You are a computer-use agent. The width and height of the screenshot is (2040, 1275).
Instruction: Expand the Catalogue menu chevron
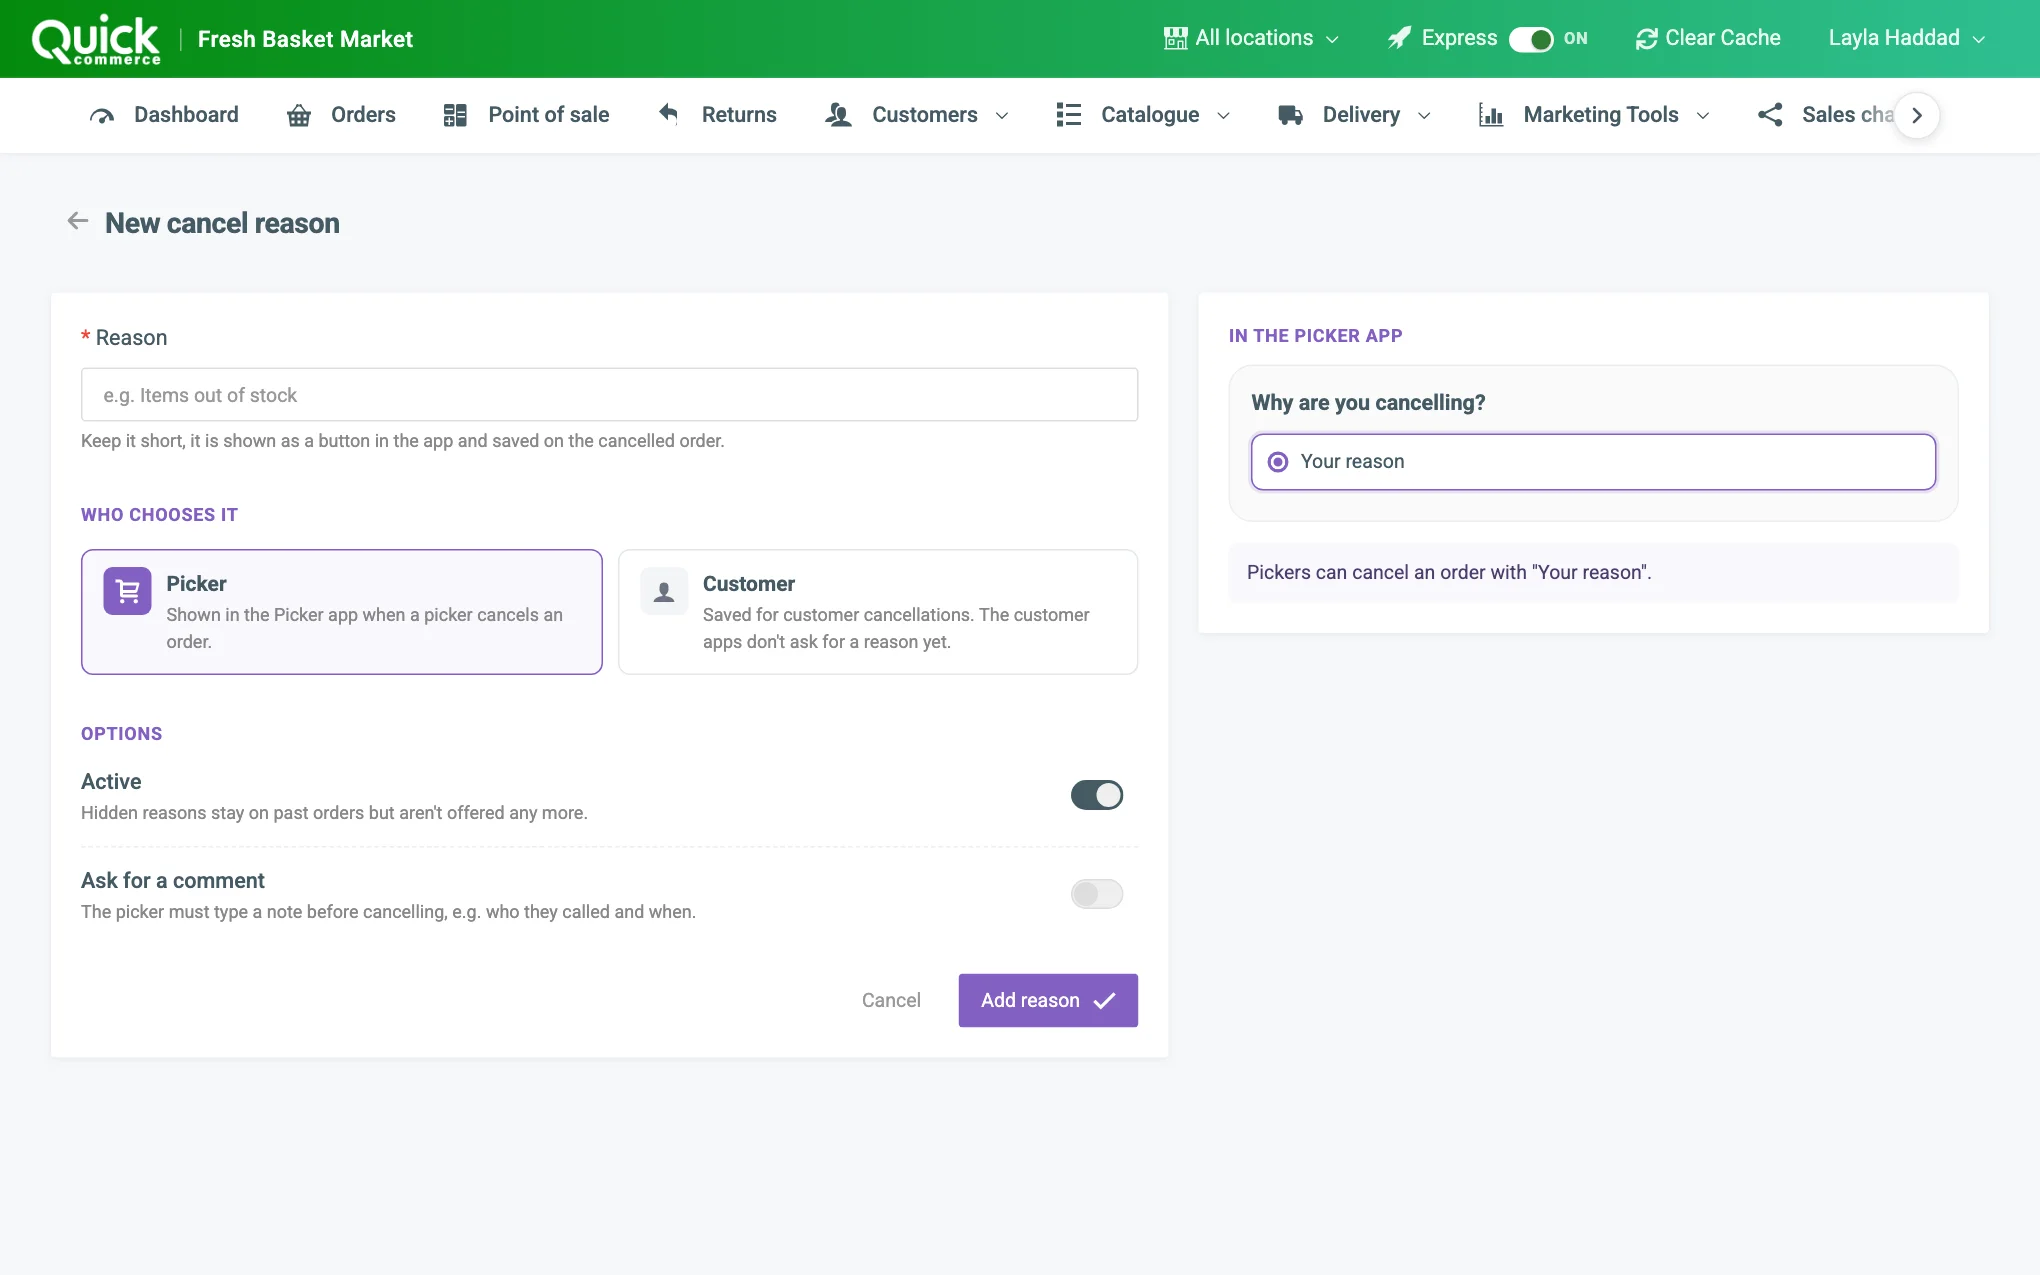coord(1223,116)
